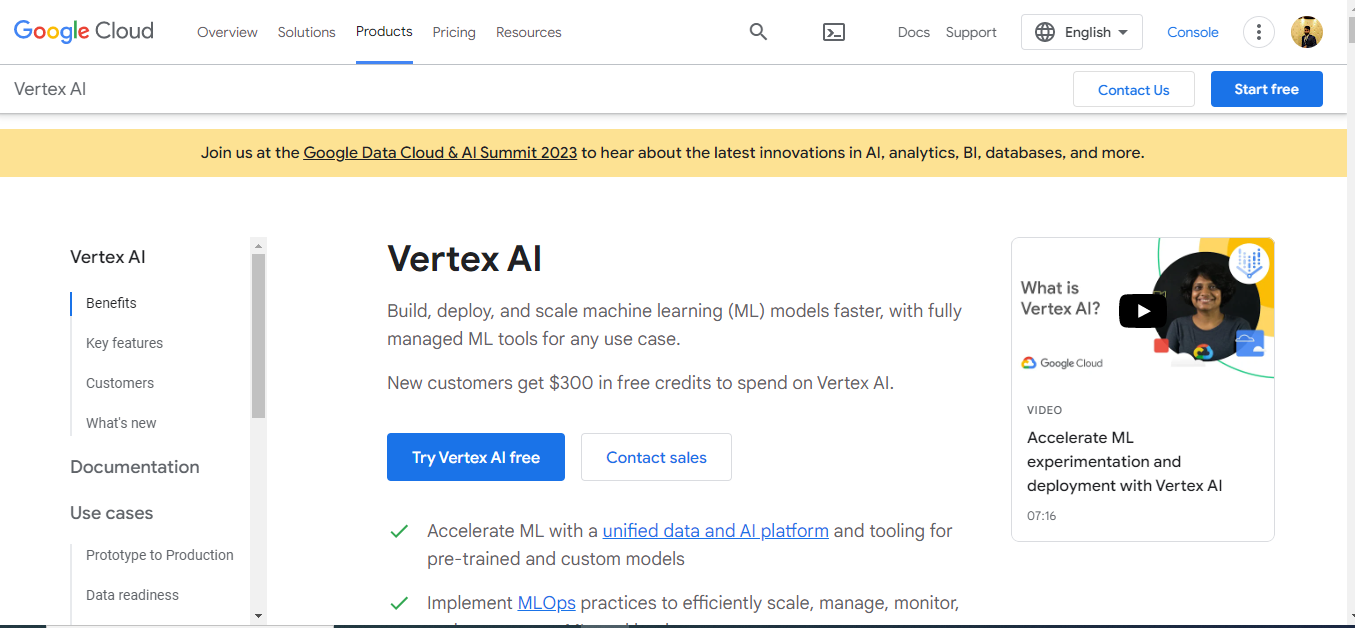This screenshot has width=1355, height=628.
Task: Jump to Customers in sidebar
Action: coord(120,383)
